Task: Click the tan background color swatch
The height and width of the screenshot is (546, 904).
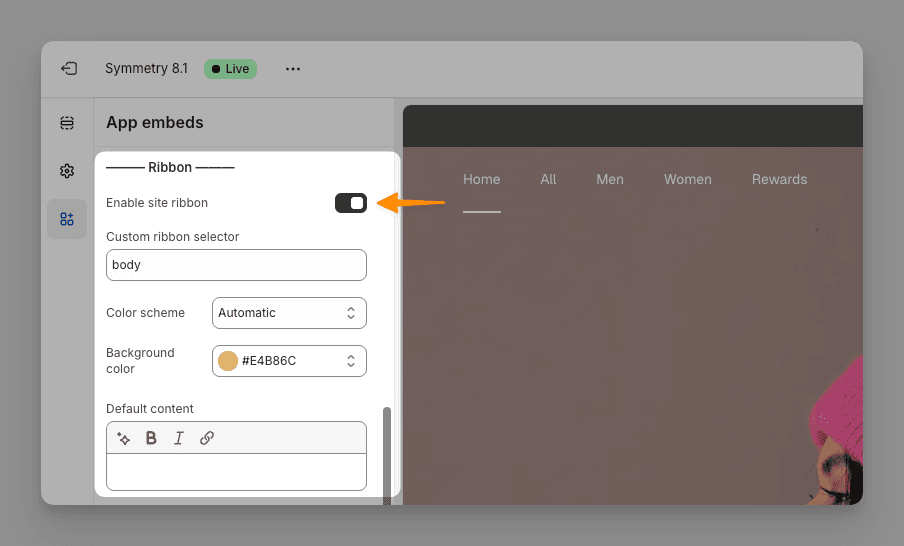Action: coord(228,361)
